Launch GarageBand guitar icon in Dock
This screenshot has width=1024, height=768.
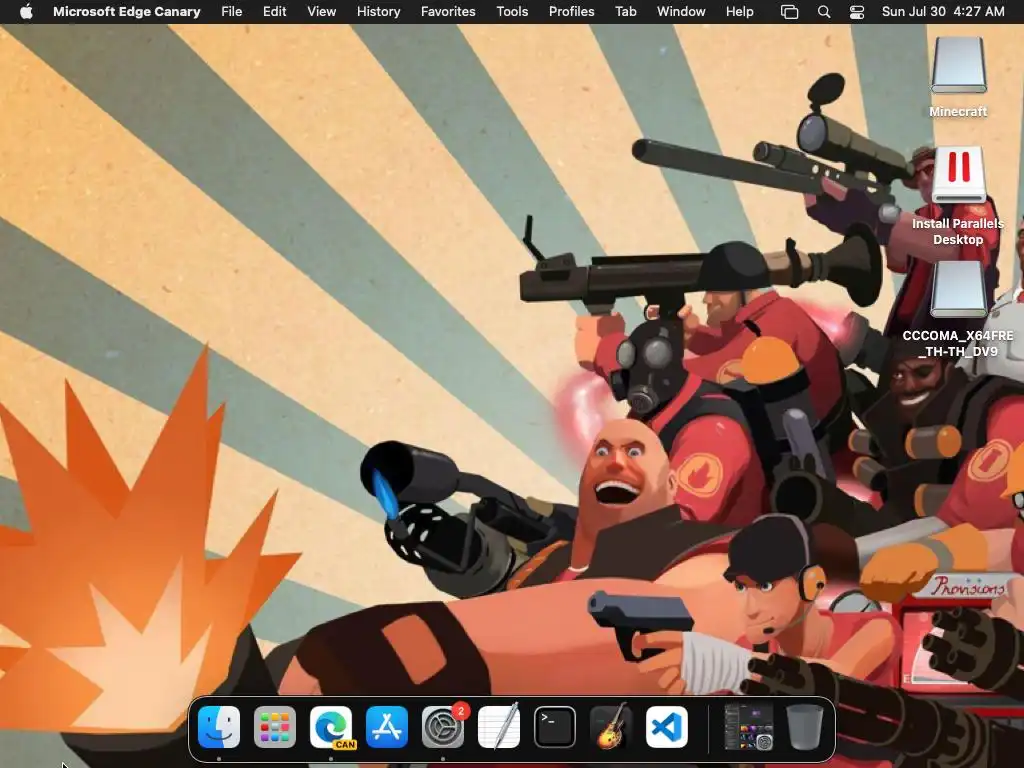[x=611, y=726]
